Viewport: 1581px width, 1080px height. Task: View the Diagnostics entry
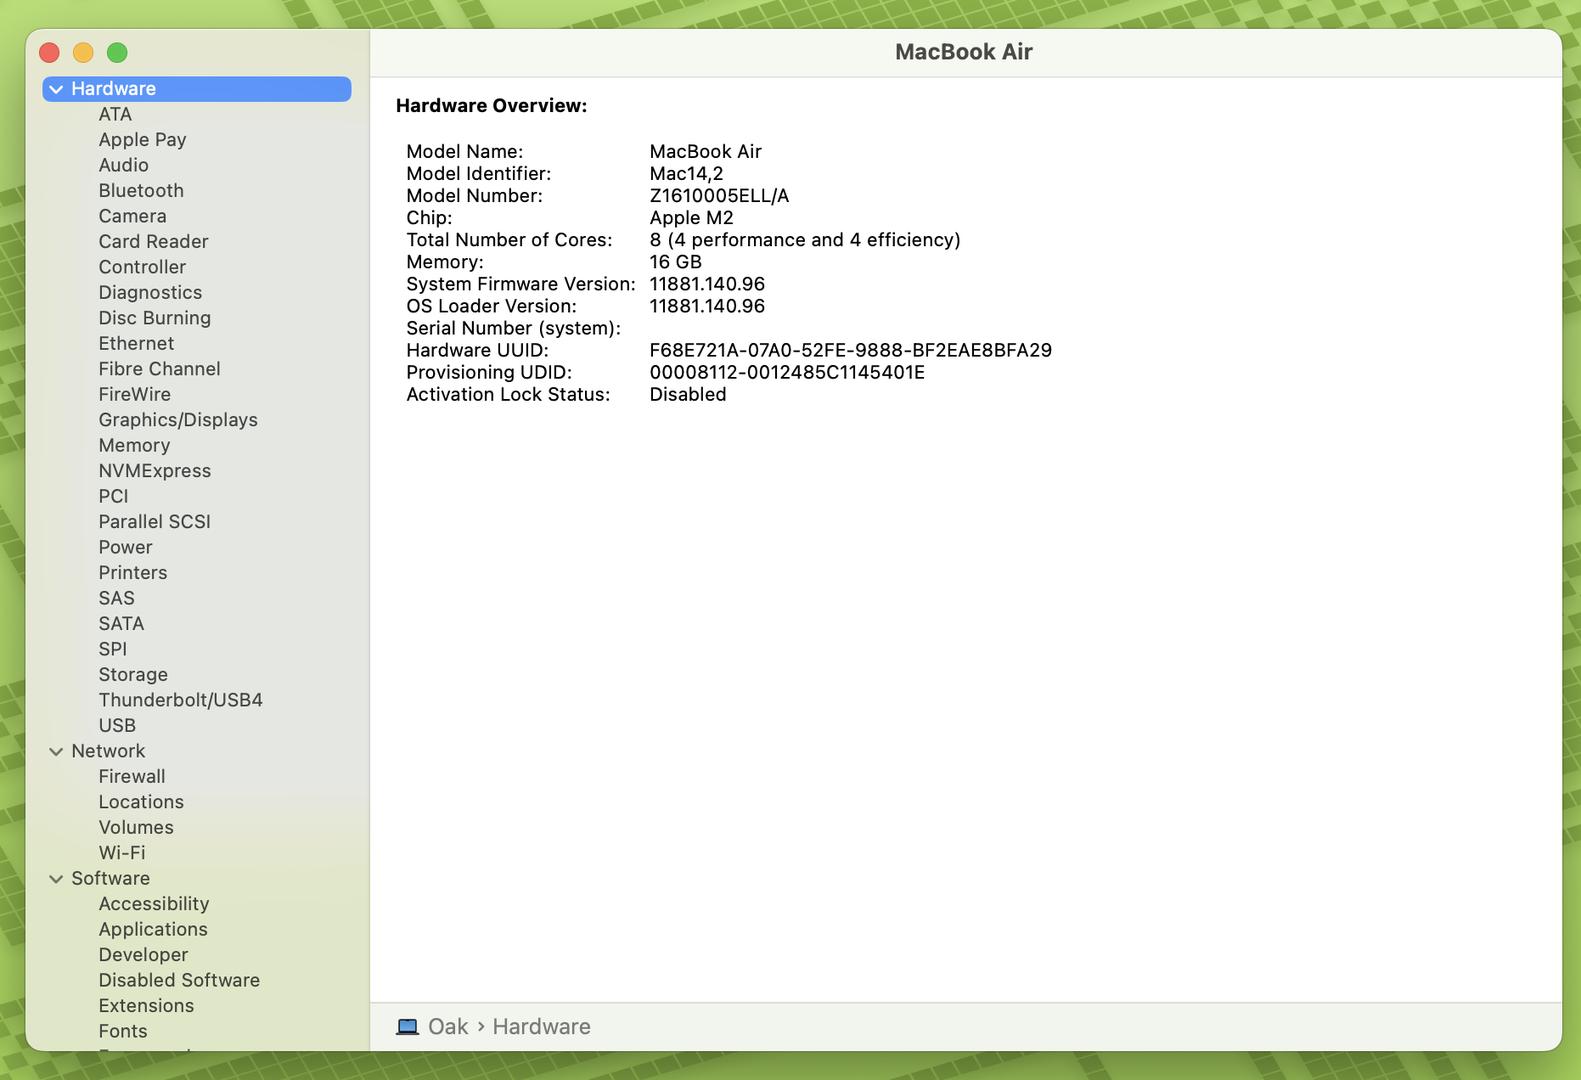coord(150,293)
